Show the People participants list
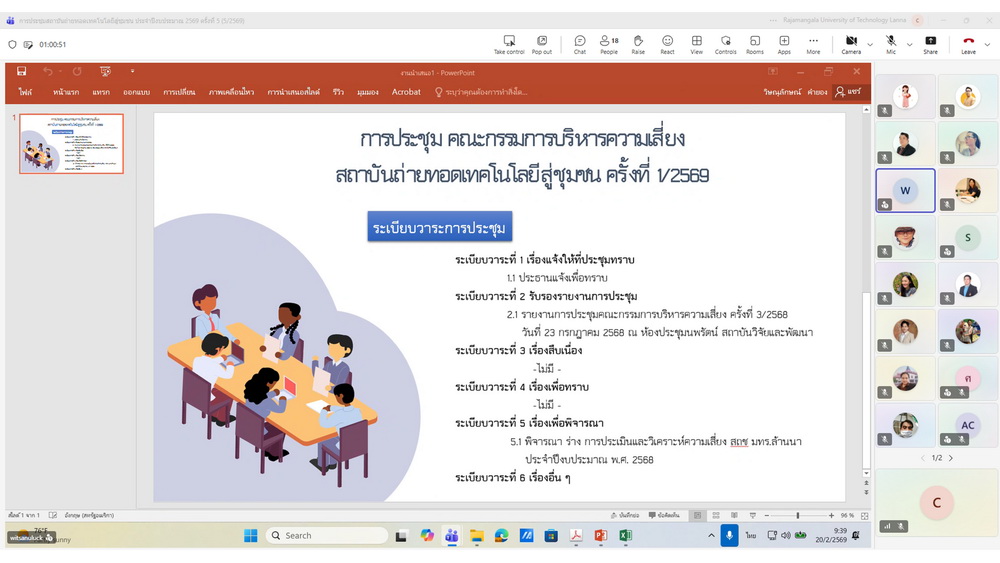Image resolution: width=1000 pixels, height=563 pixels. 608,44
